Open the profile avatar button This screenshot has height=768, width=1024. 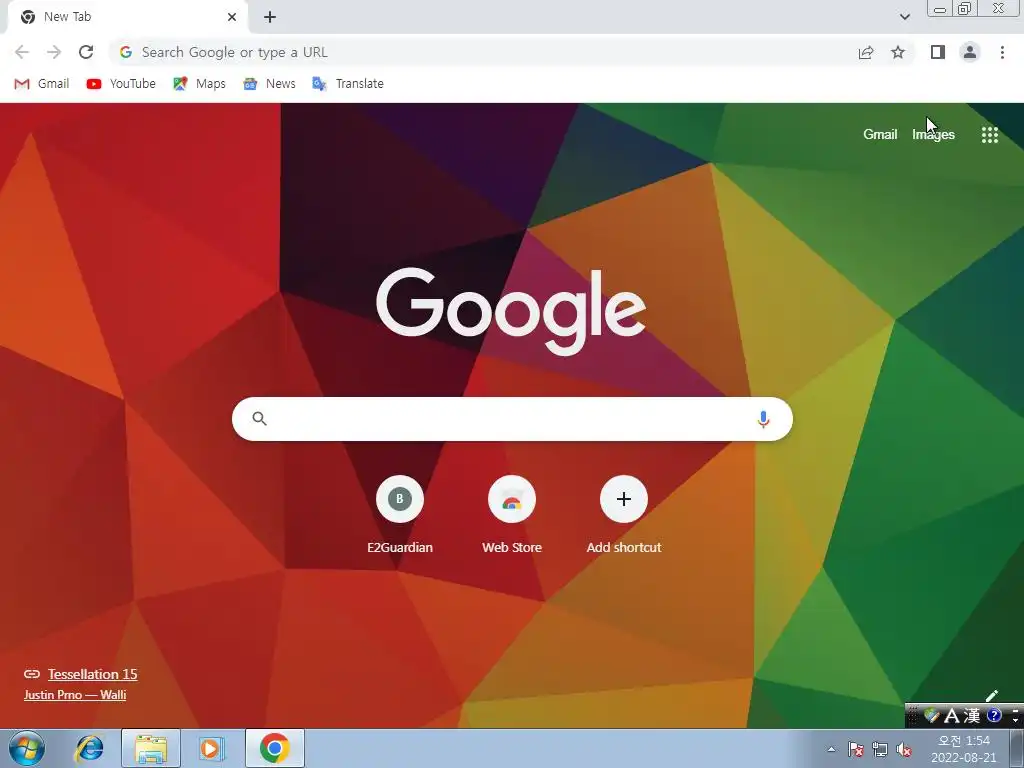[x=970, y=52]
